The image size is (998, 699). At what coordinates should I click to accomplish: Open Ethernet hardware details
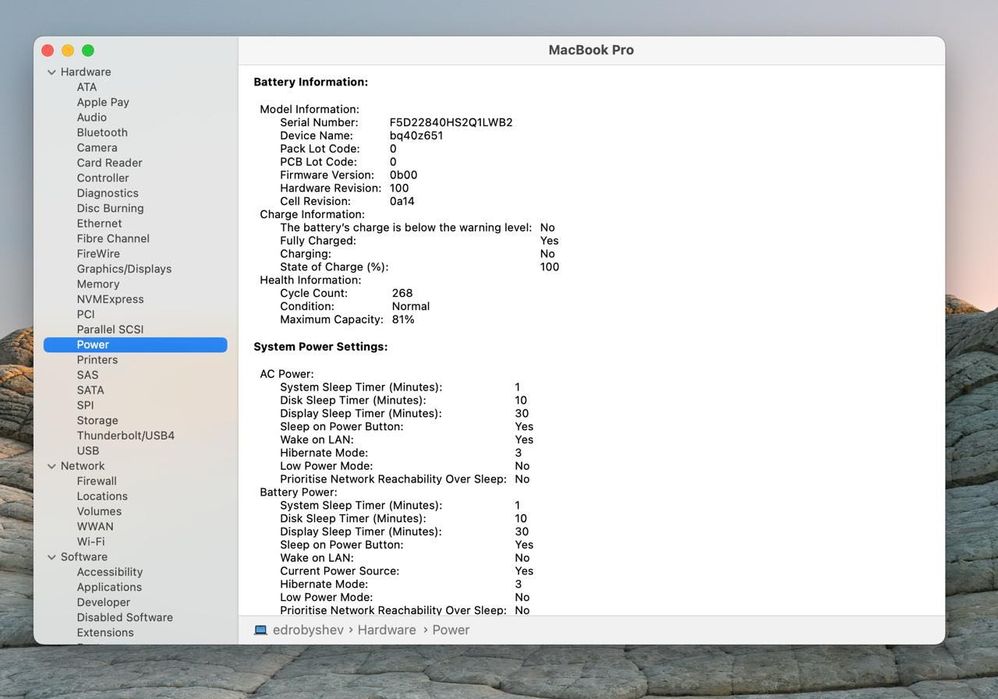(99, 223)
